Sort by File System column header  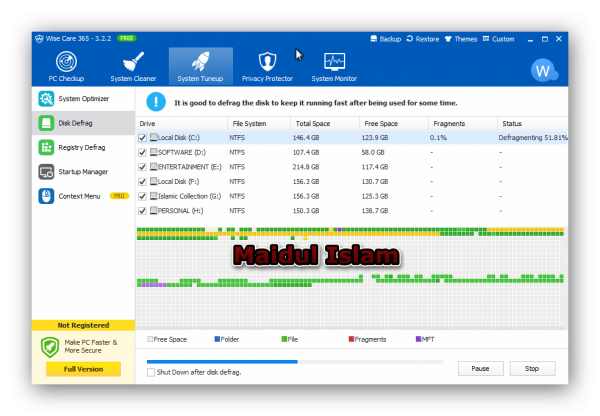(259, 124)
